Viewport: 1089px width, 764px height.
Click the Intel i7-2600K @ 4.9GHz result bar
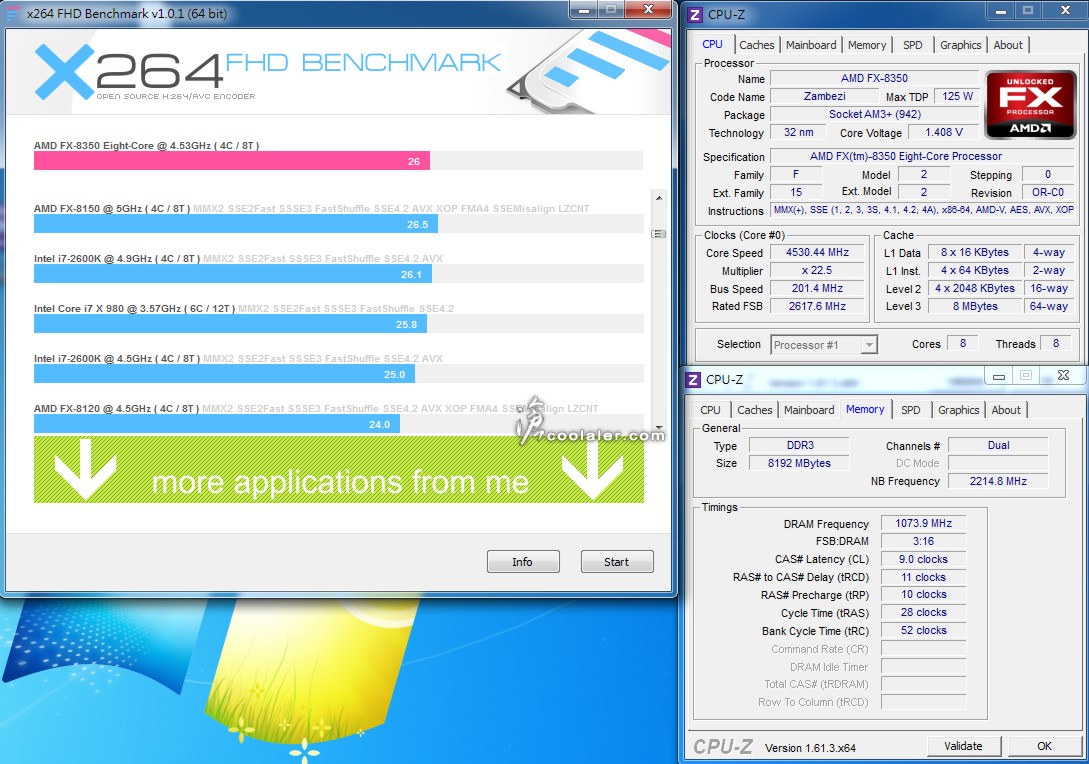(233, 274)
